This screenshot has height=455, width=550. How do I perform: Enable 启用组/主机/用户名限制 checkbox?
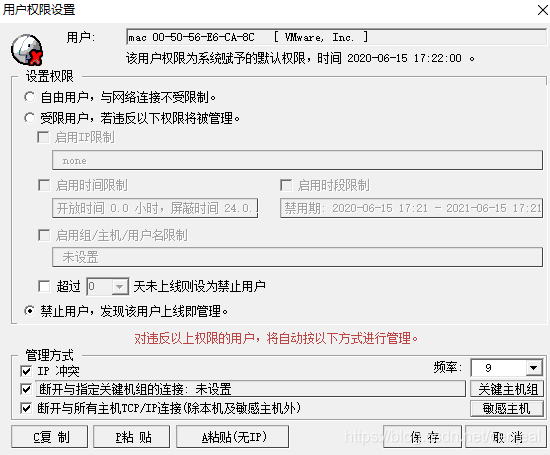pos(44,235)
